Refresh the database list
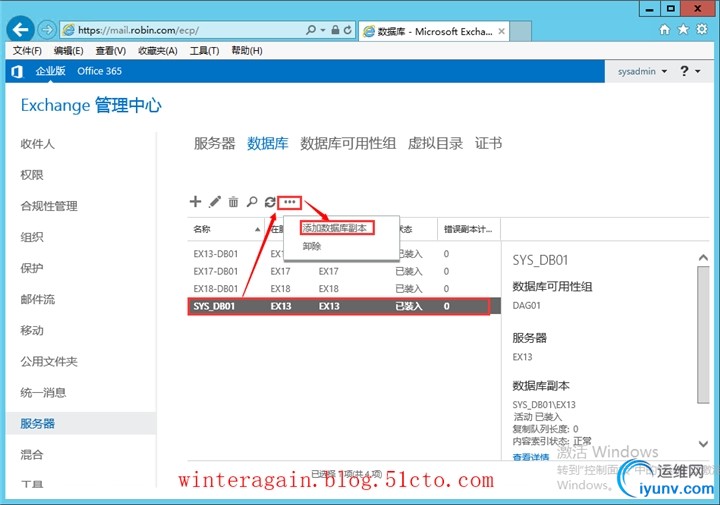720x505 pixels. pos(270,202)
